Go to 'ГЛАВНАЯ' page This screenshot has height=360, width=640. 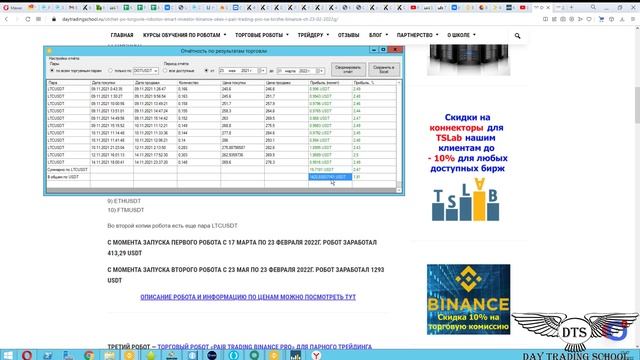(x=122, y=35)
